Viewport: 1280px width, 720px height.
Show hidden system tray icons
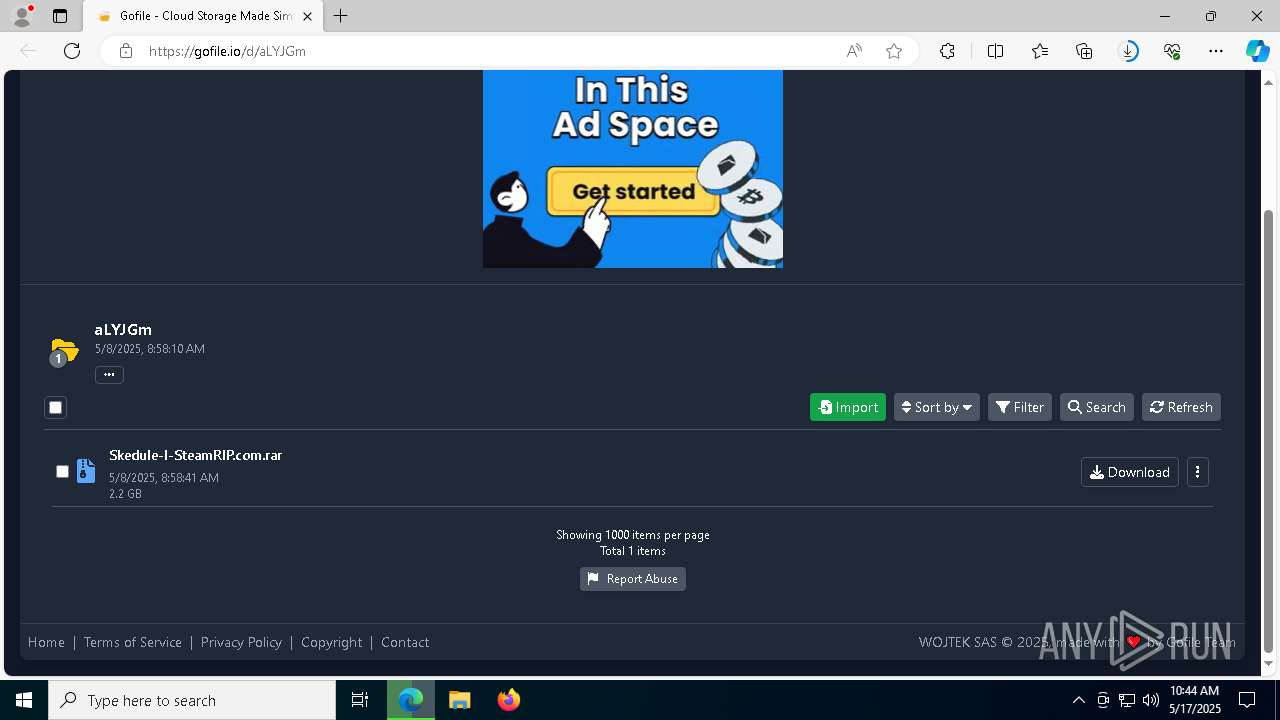pos(1078,700)
